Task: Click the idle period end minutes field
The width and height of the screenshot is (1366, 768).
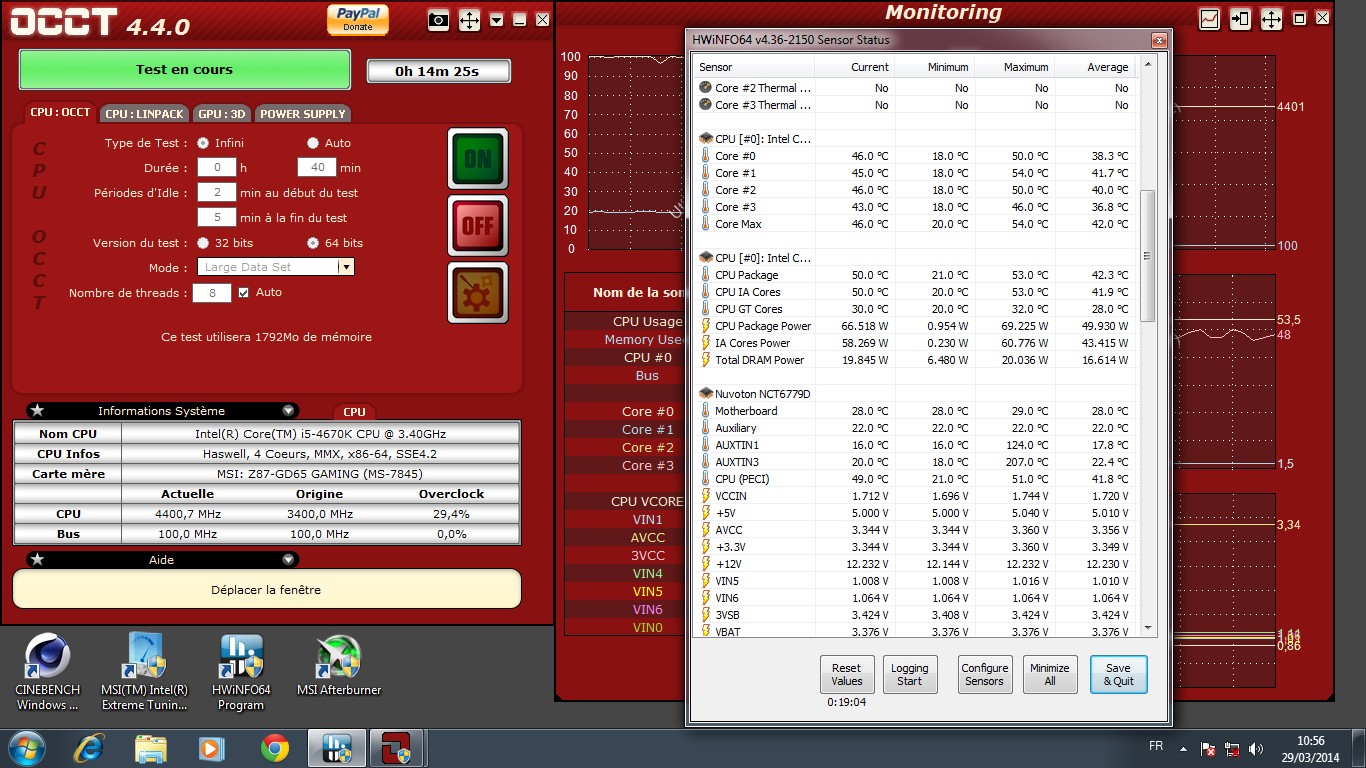Action: coord(216,217)
